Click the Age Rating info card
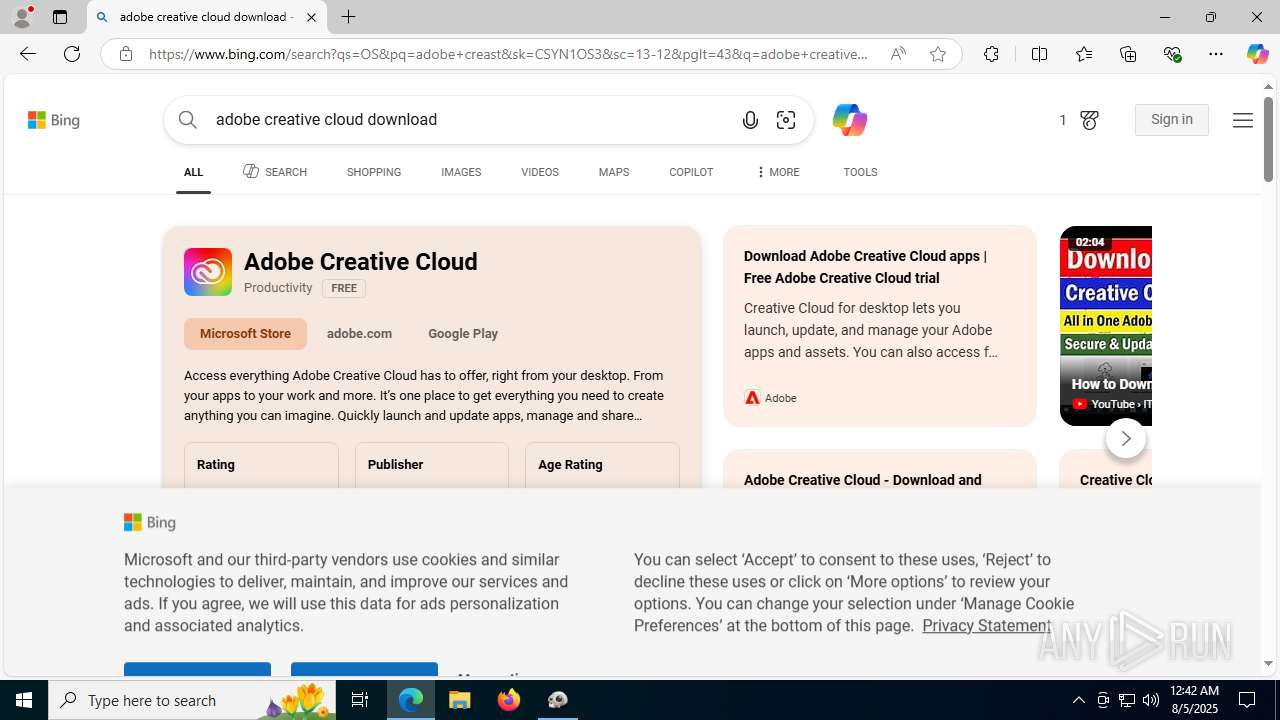This screenshot has width=1280, height=720. coord(602,466)
